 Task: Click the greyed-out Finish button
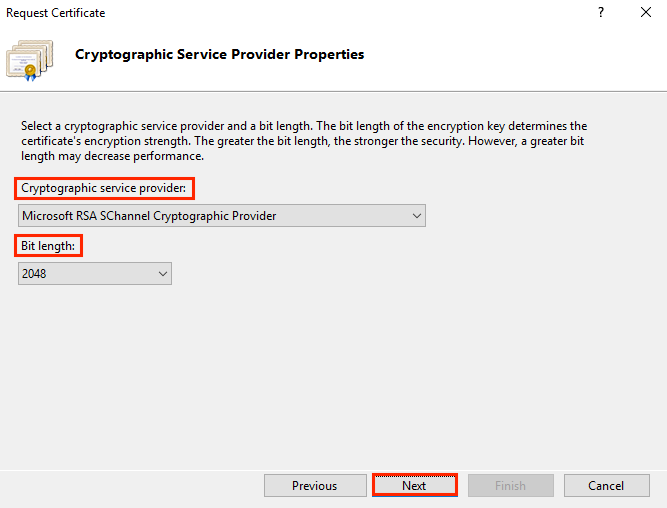coord(510,485)
